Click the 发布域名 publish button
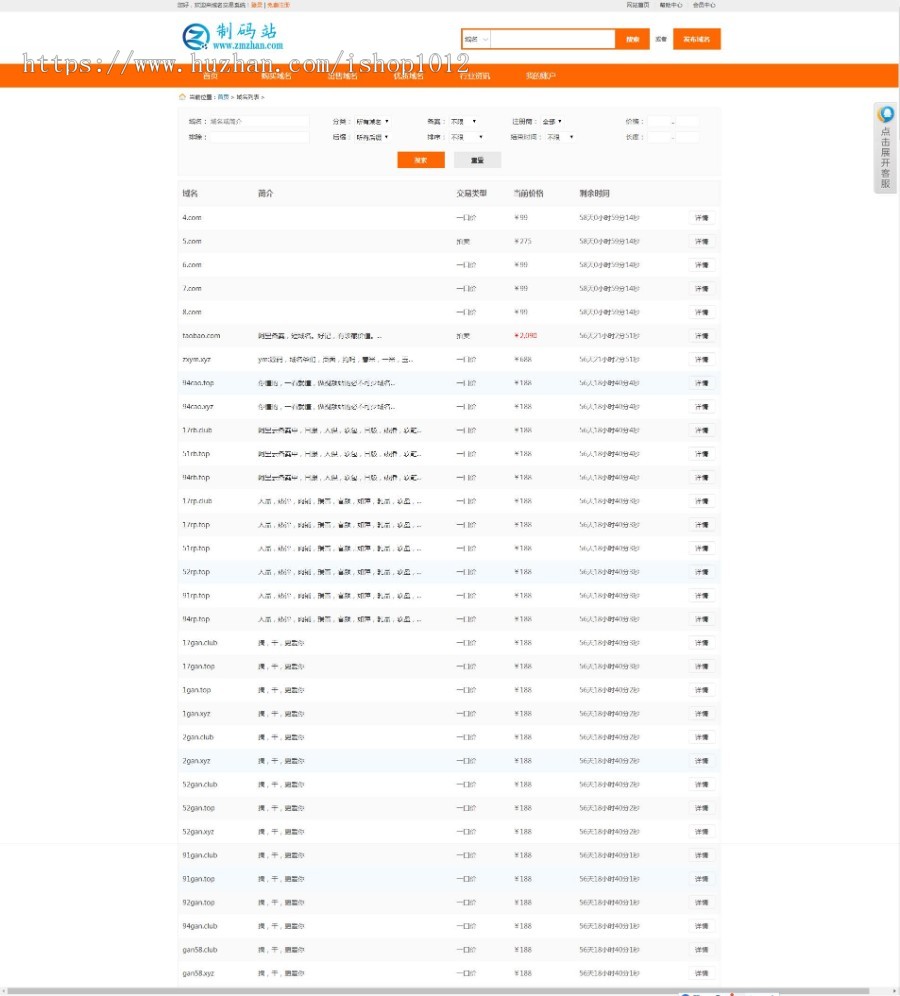The width and height of the screenshot is (900, 996). point(697,39)
